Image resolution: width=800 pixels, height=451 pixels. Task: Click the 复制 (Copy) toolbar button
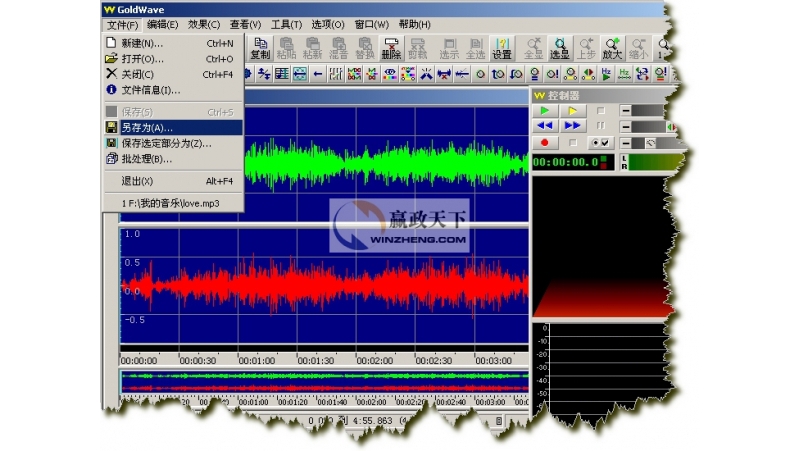pyautogui.click(x=260, y=48)
